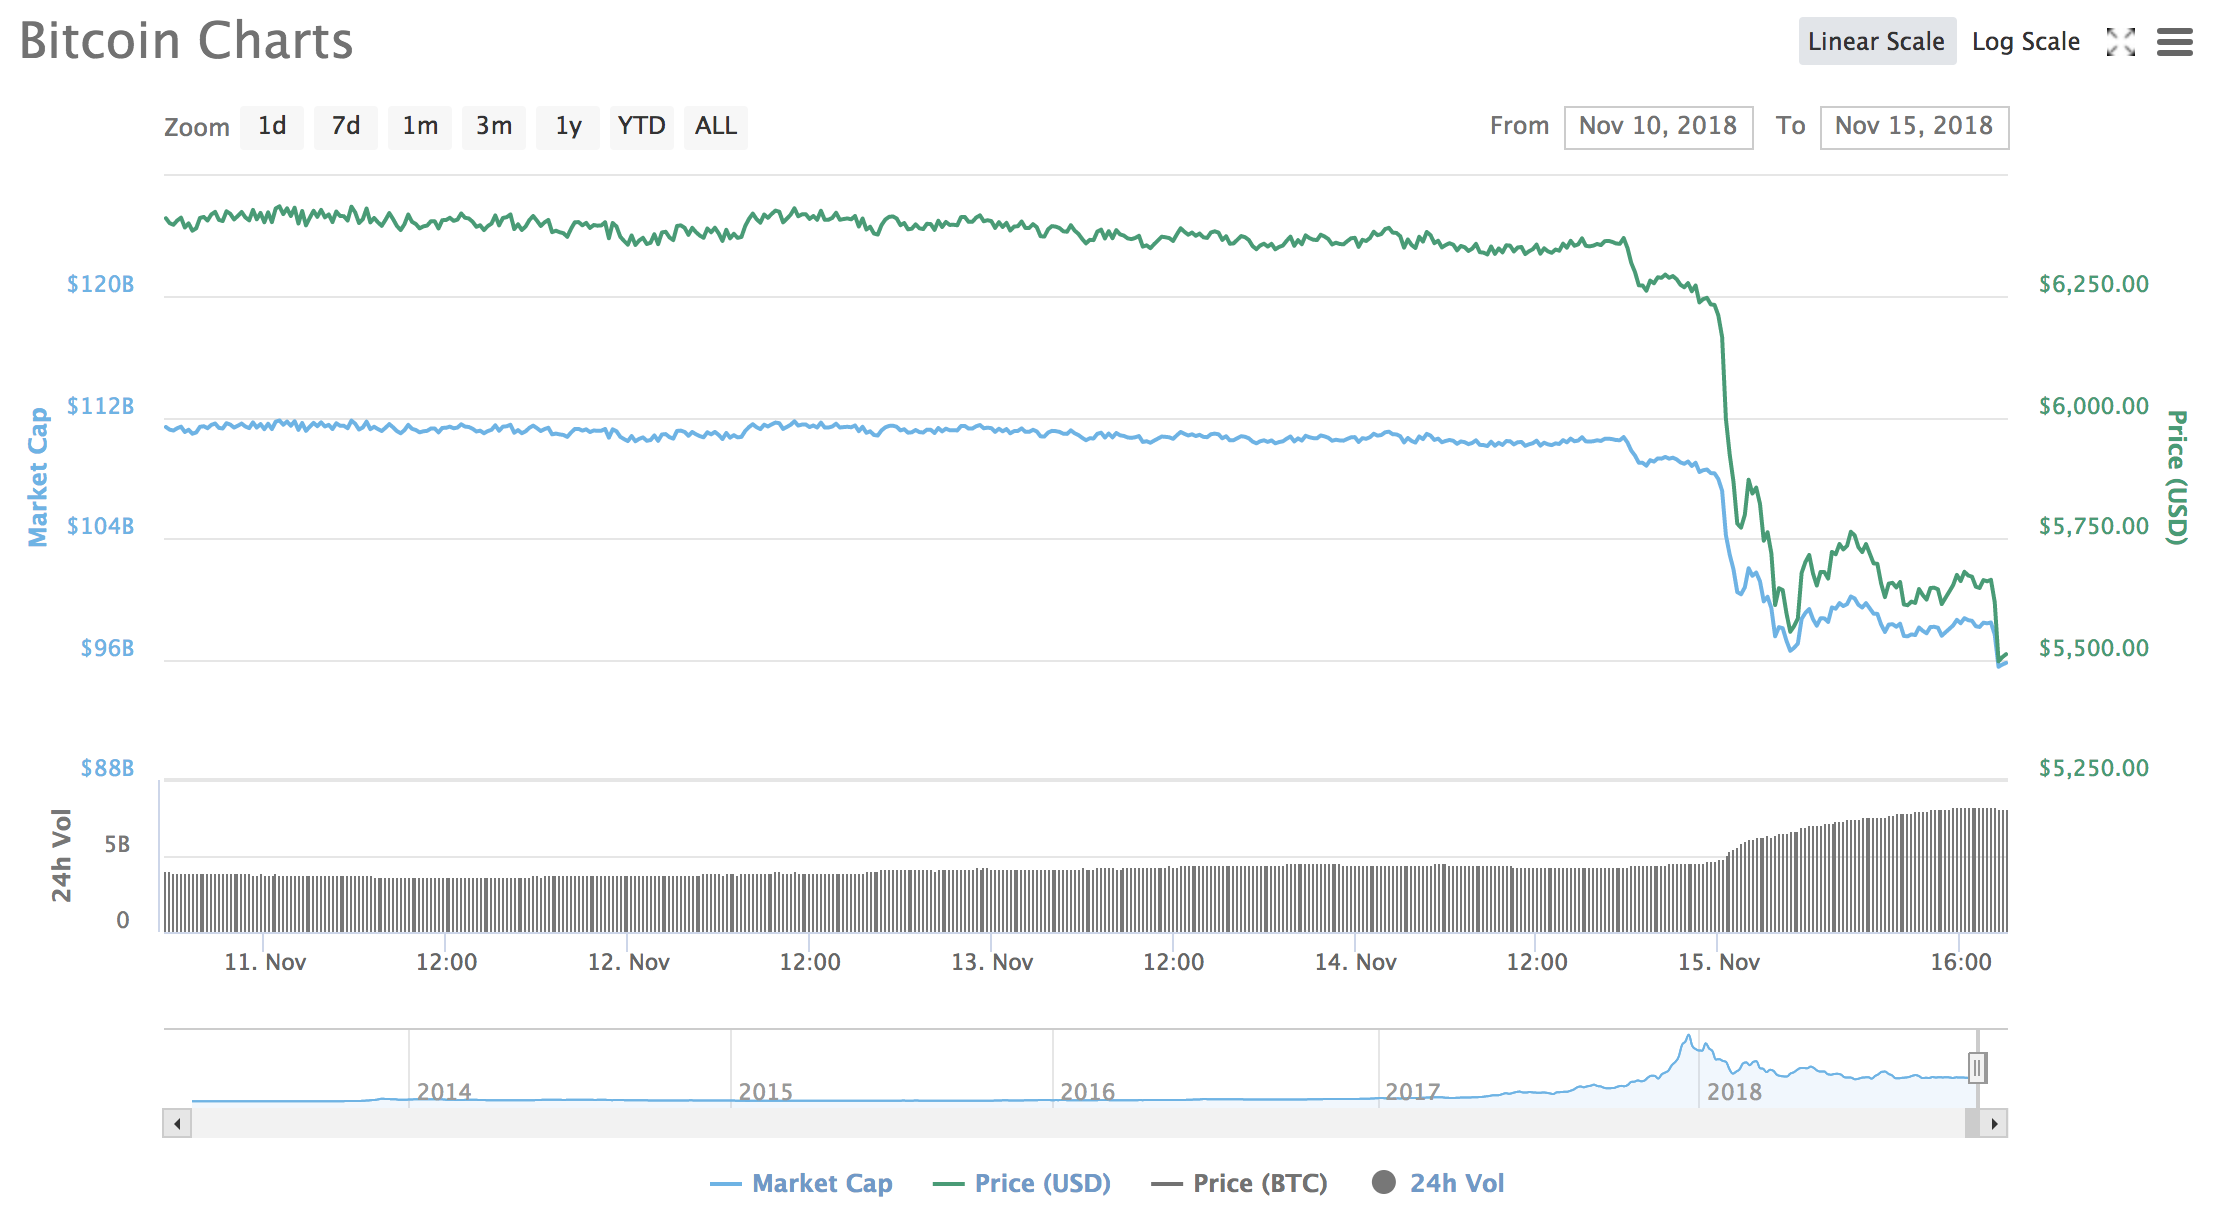Click the 14. Nov x-axis label

[x=1355, y=962]
